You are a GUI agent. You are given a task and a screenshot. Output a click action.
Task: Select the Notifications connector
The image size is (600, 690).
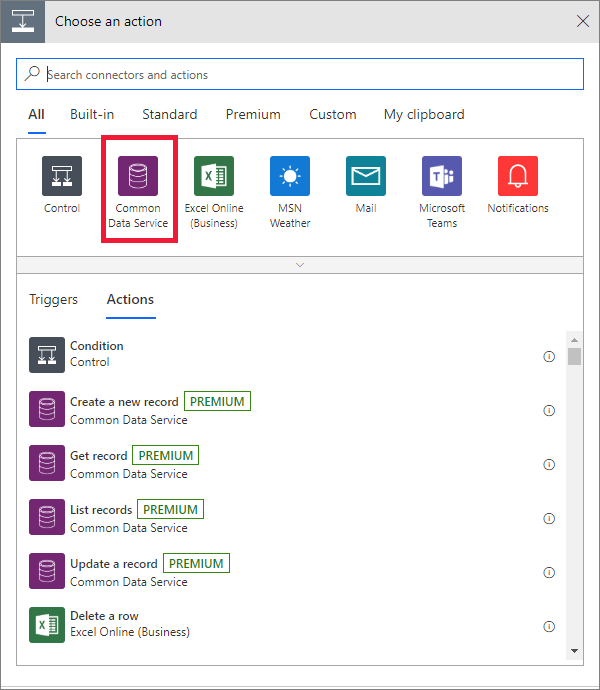pyautogui.click(x=518, y=176)
